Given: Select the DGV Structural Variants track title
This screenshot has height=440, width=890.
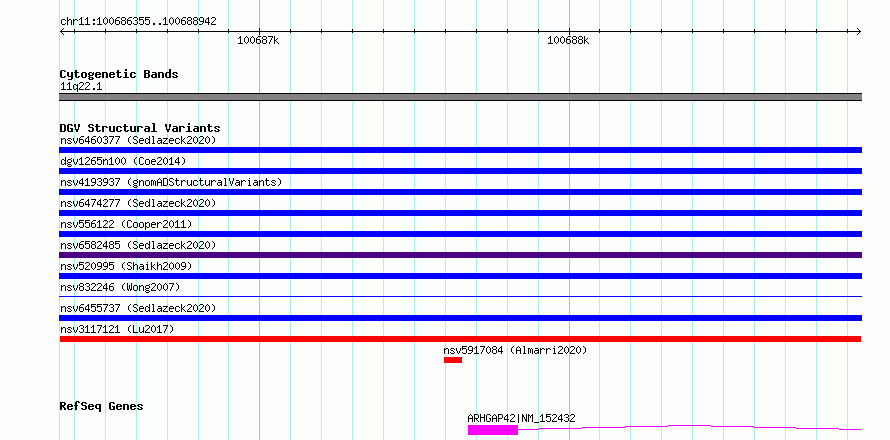Looking at the screenshot, I should point(140,128).
